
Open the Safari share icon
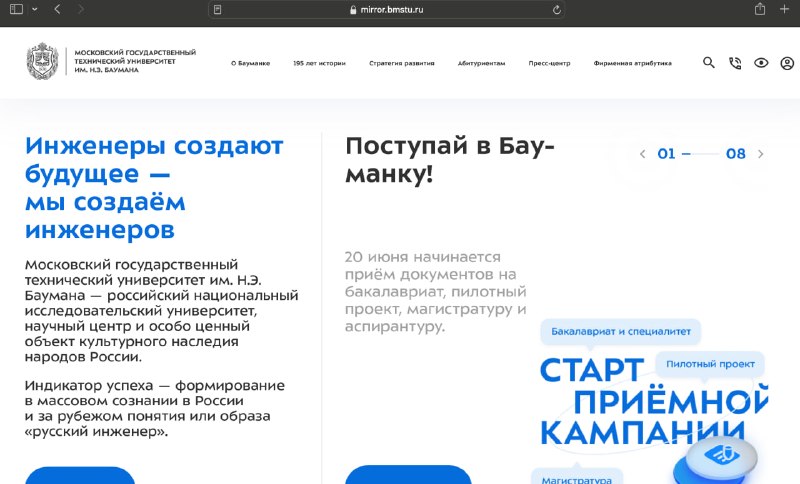(760, 9)
